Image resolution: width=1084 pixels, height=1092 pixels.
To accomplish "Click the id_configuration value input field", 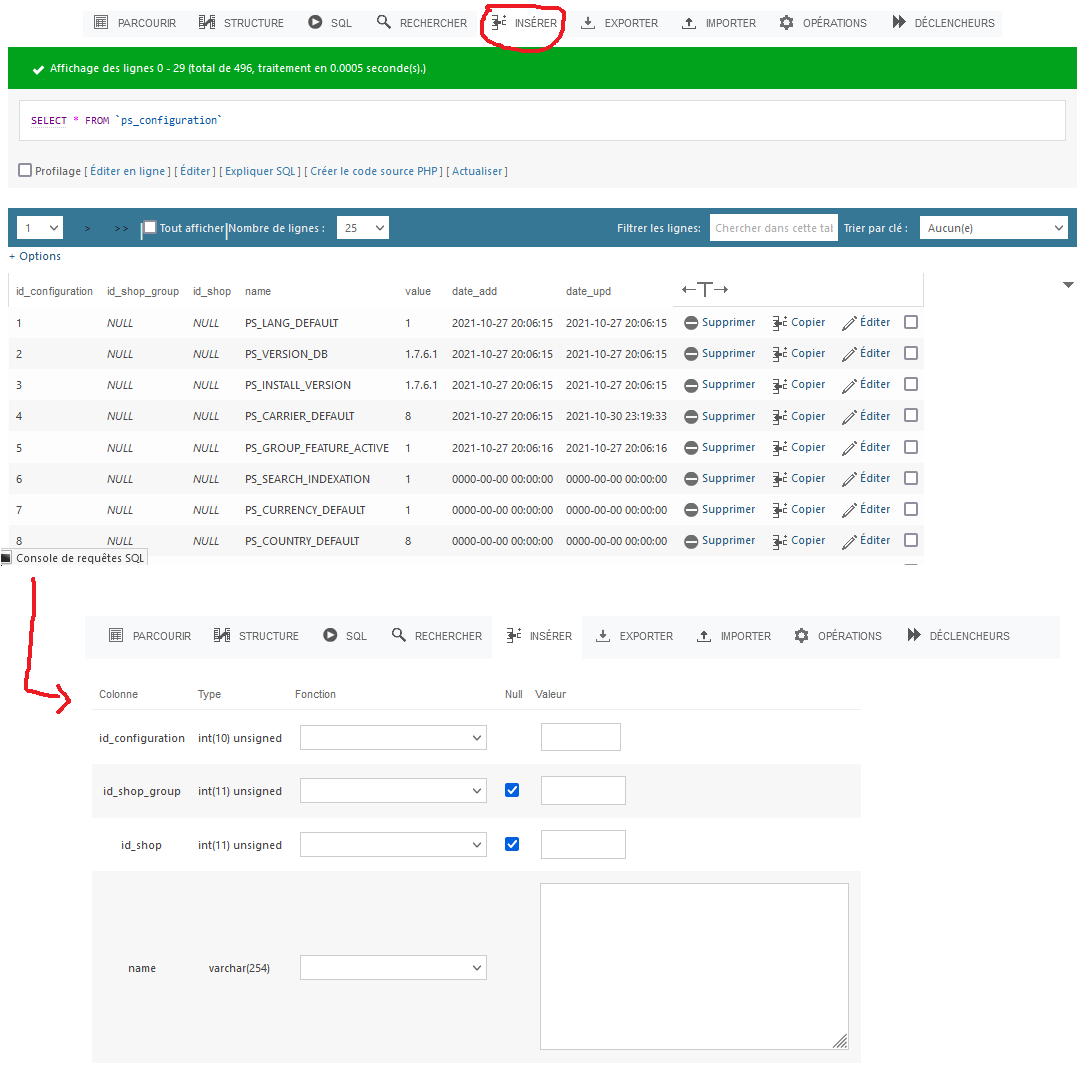I will point(581,737).
